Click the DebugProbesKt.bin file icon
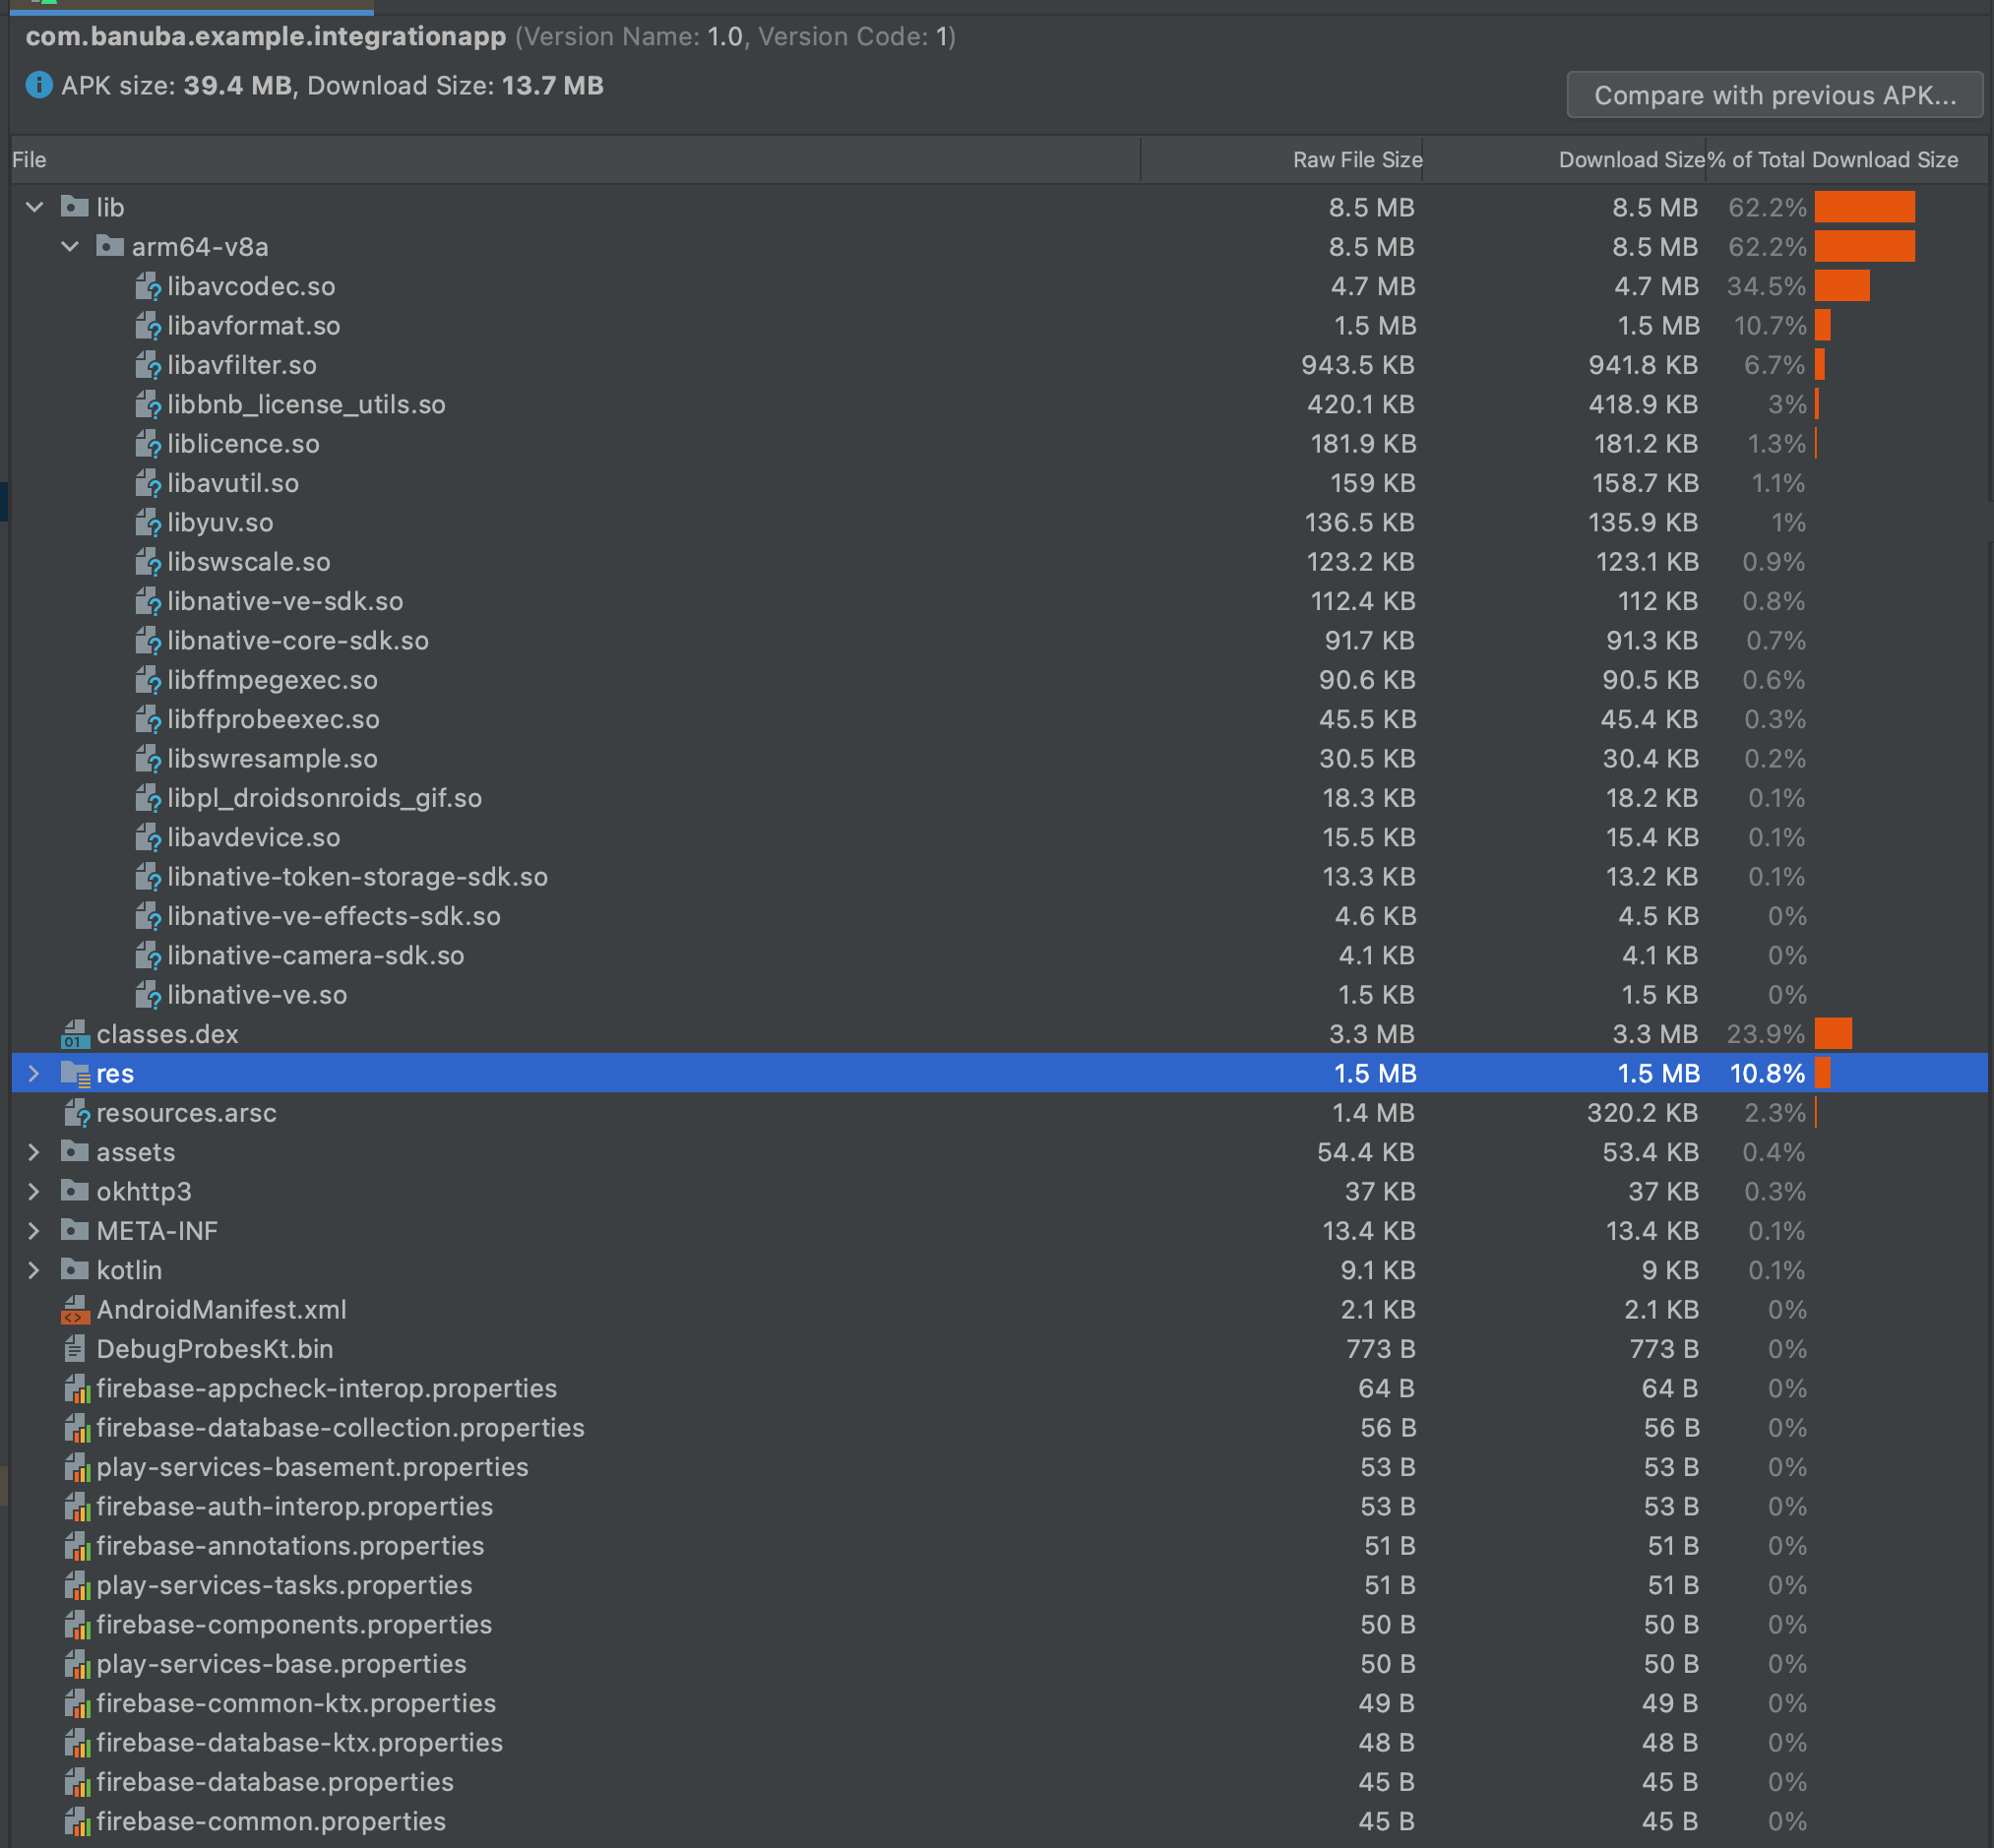Image resolution: width=1994 pixels, height=1848 pixels. (x=75, y=1349)
